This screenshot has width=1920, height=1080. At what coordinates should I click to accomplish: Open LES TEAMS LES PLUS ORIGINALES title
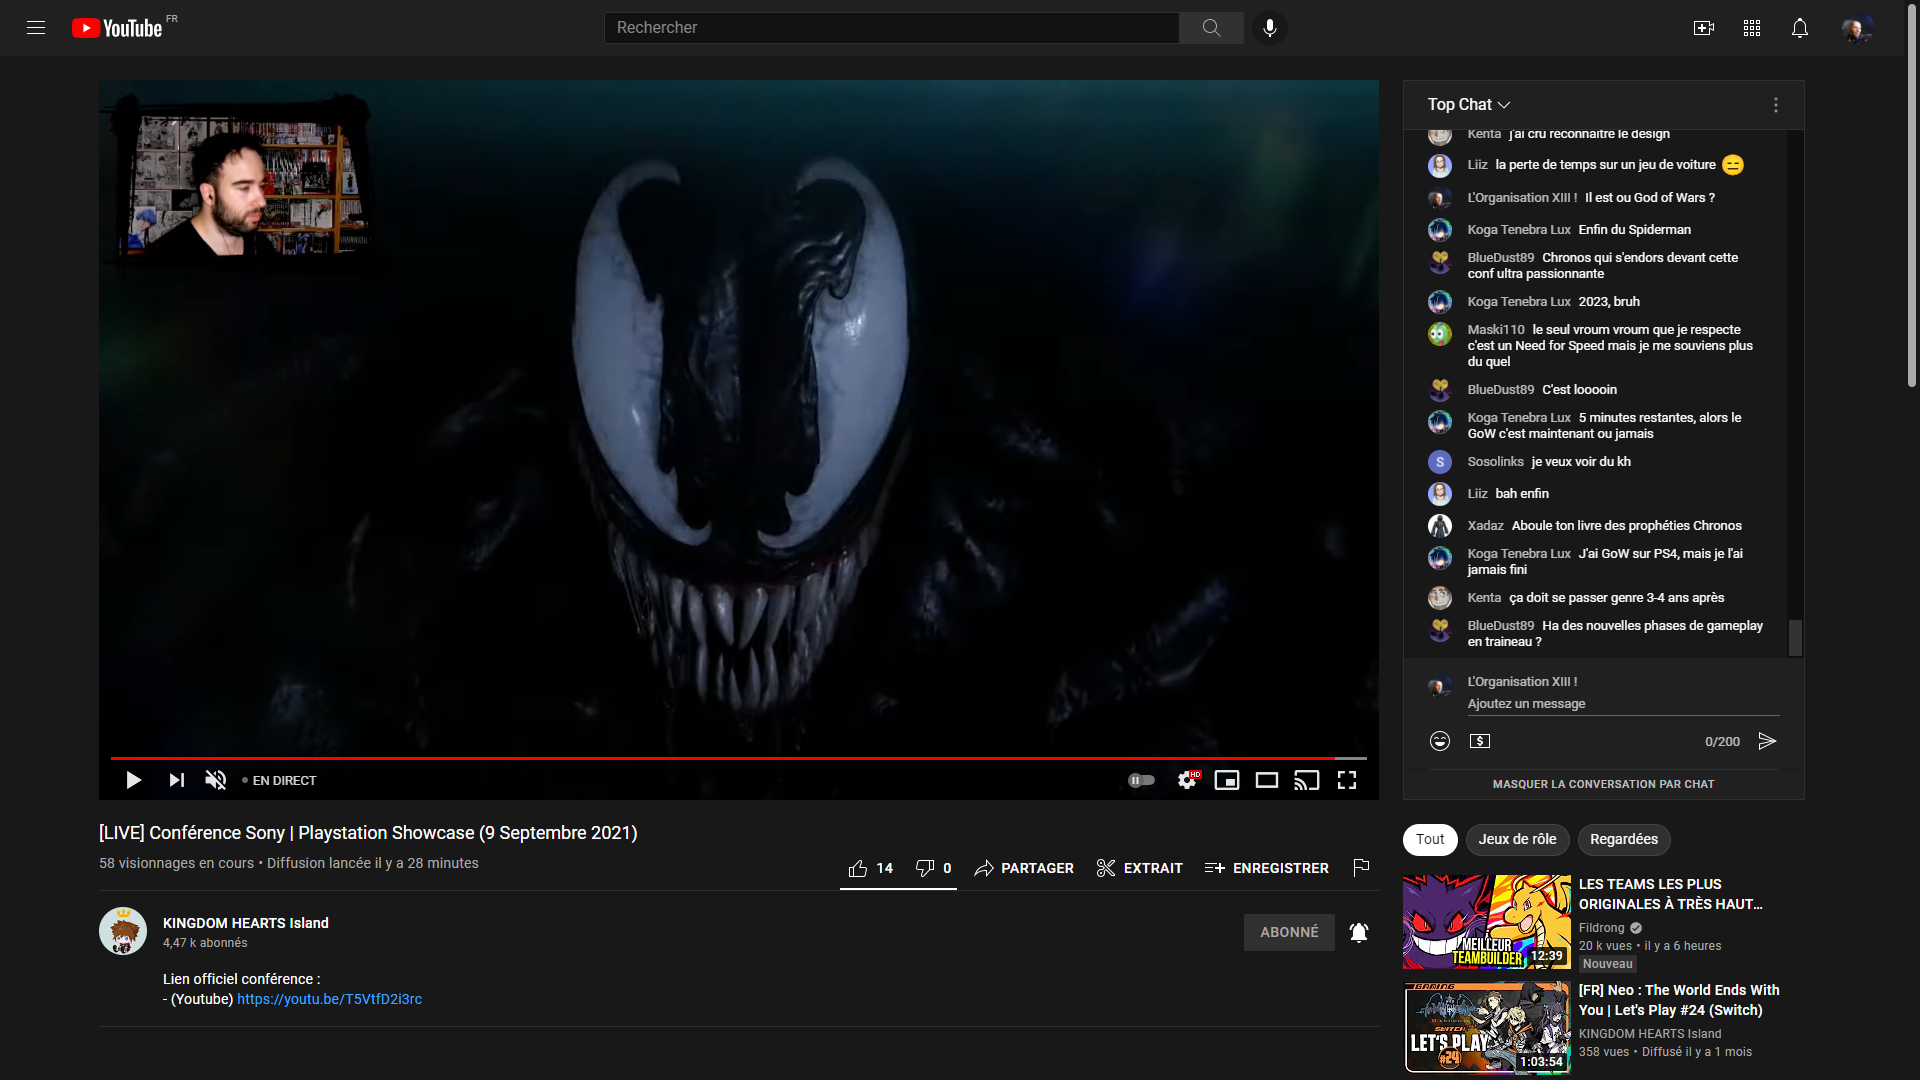click(1671, 894)
